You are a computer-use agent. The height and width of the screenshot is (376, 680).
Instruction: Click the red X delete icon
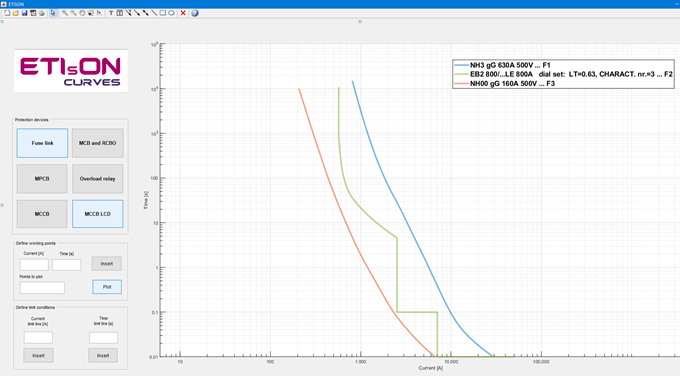183,13
